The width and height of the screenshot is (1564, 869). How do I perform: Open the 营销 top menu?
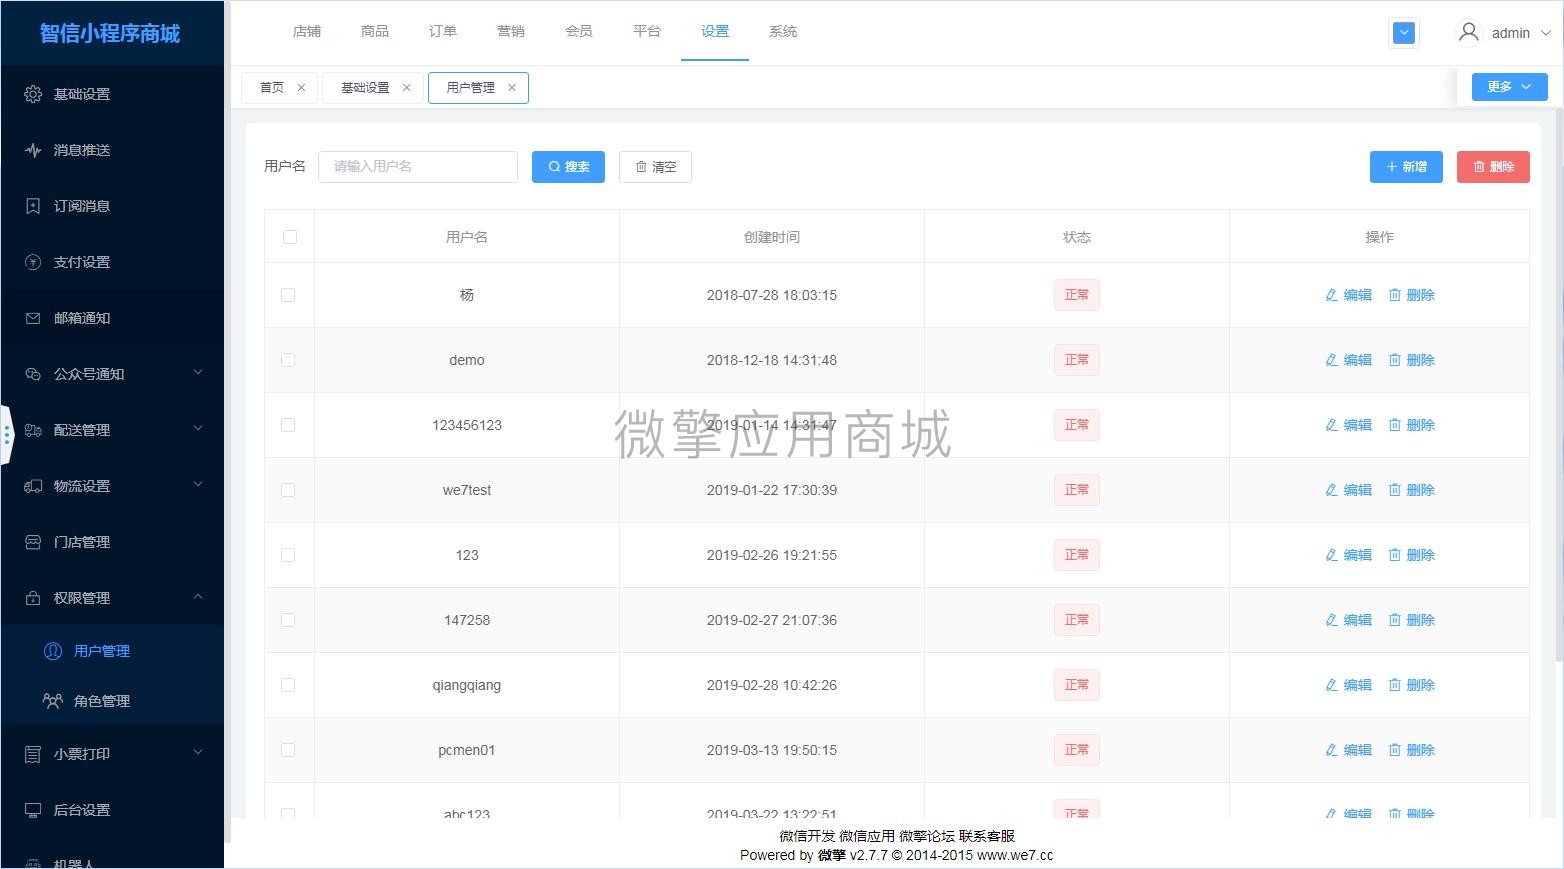pos(511,32)
